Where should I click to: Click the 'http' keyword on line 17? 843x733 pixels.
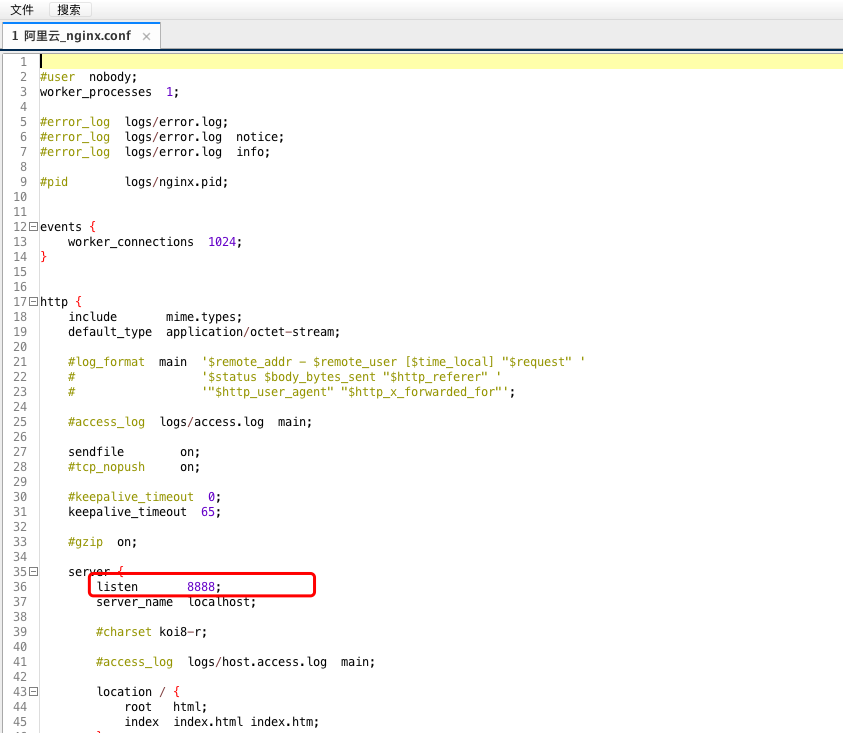click(54, 302)
